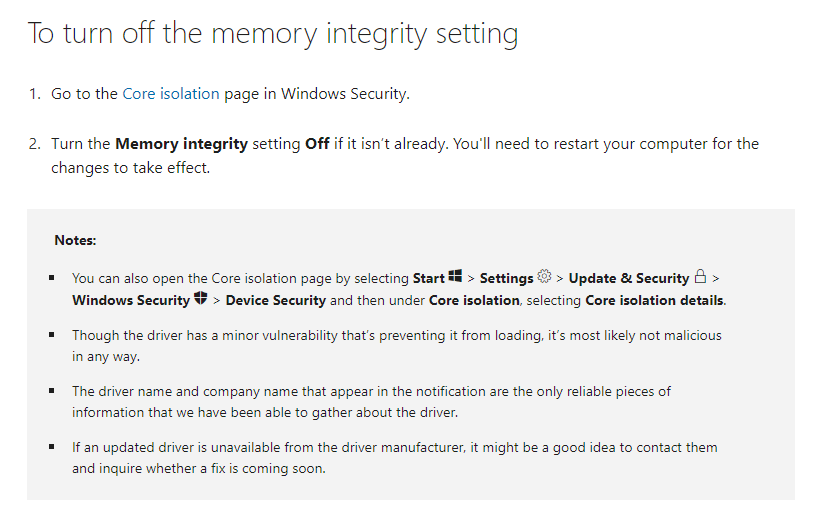The height and width of the screenshot is (521, 819).
Task: Click the Notes: label
Action: [x=75, y=241]
